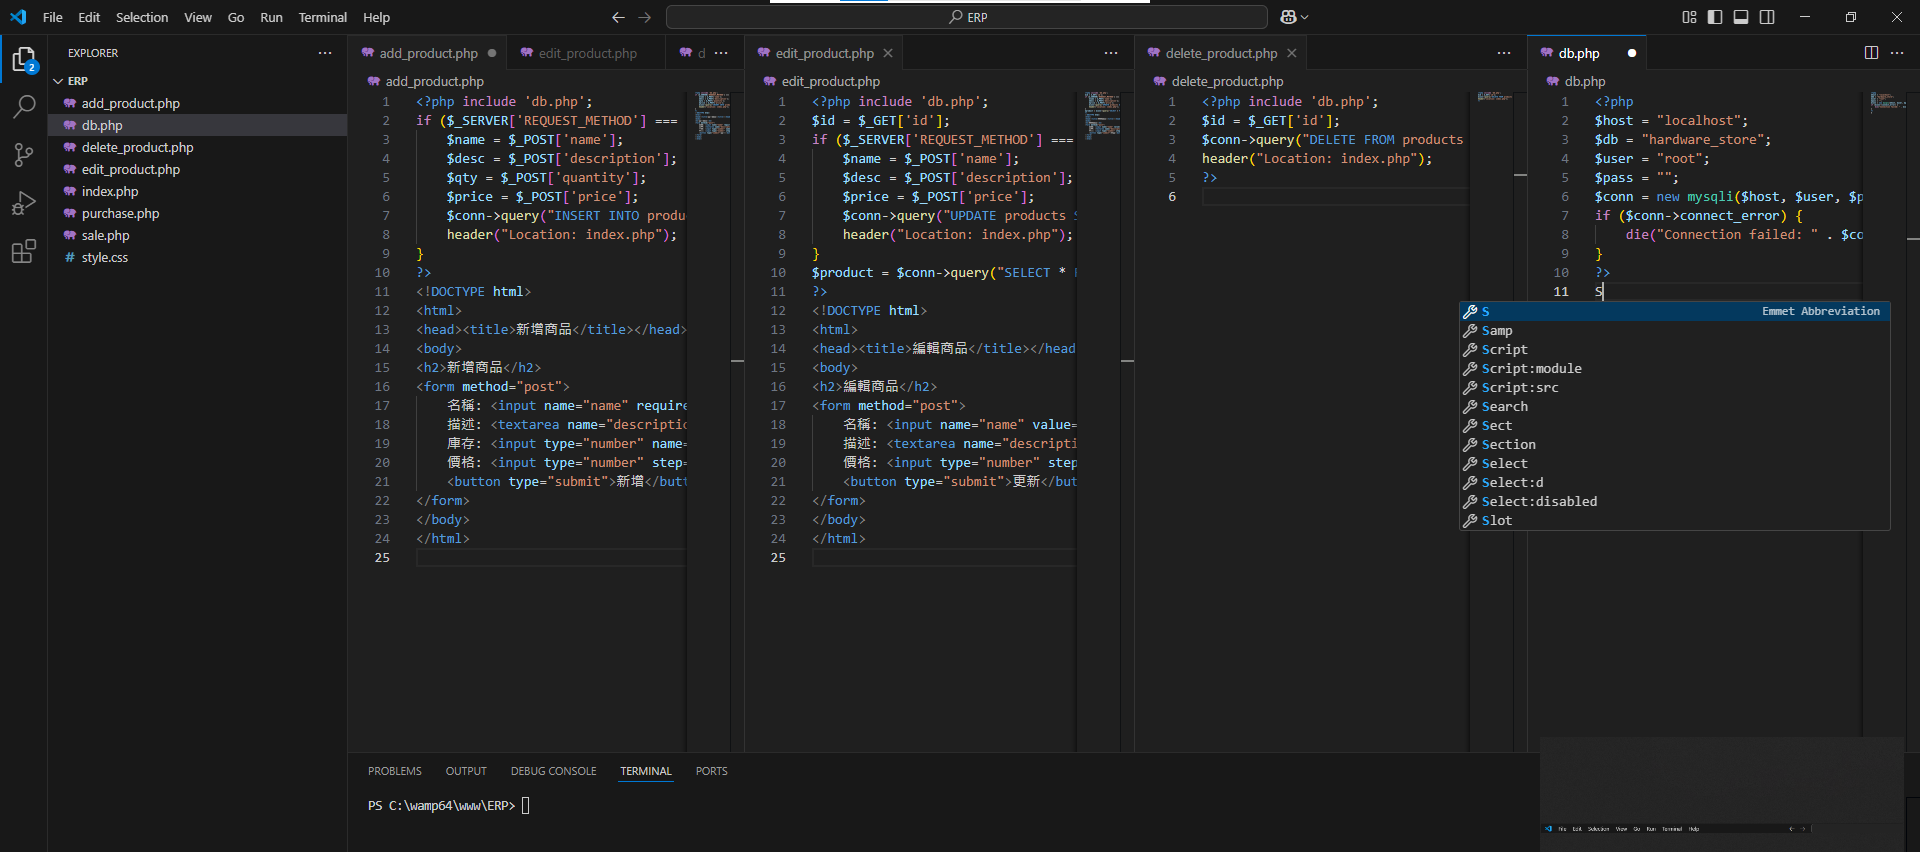This screenshot has height=852, width=1920.
Task: Click split editor right icon
Action: pos(1871,53)
